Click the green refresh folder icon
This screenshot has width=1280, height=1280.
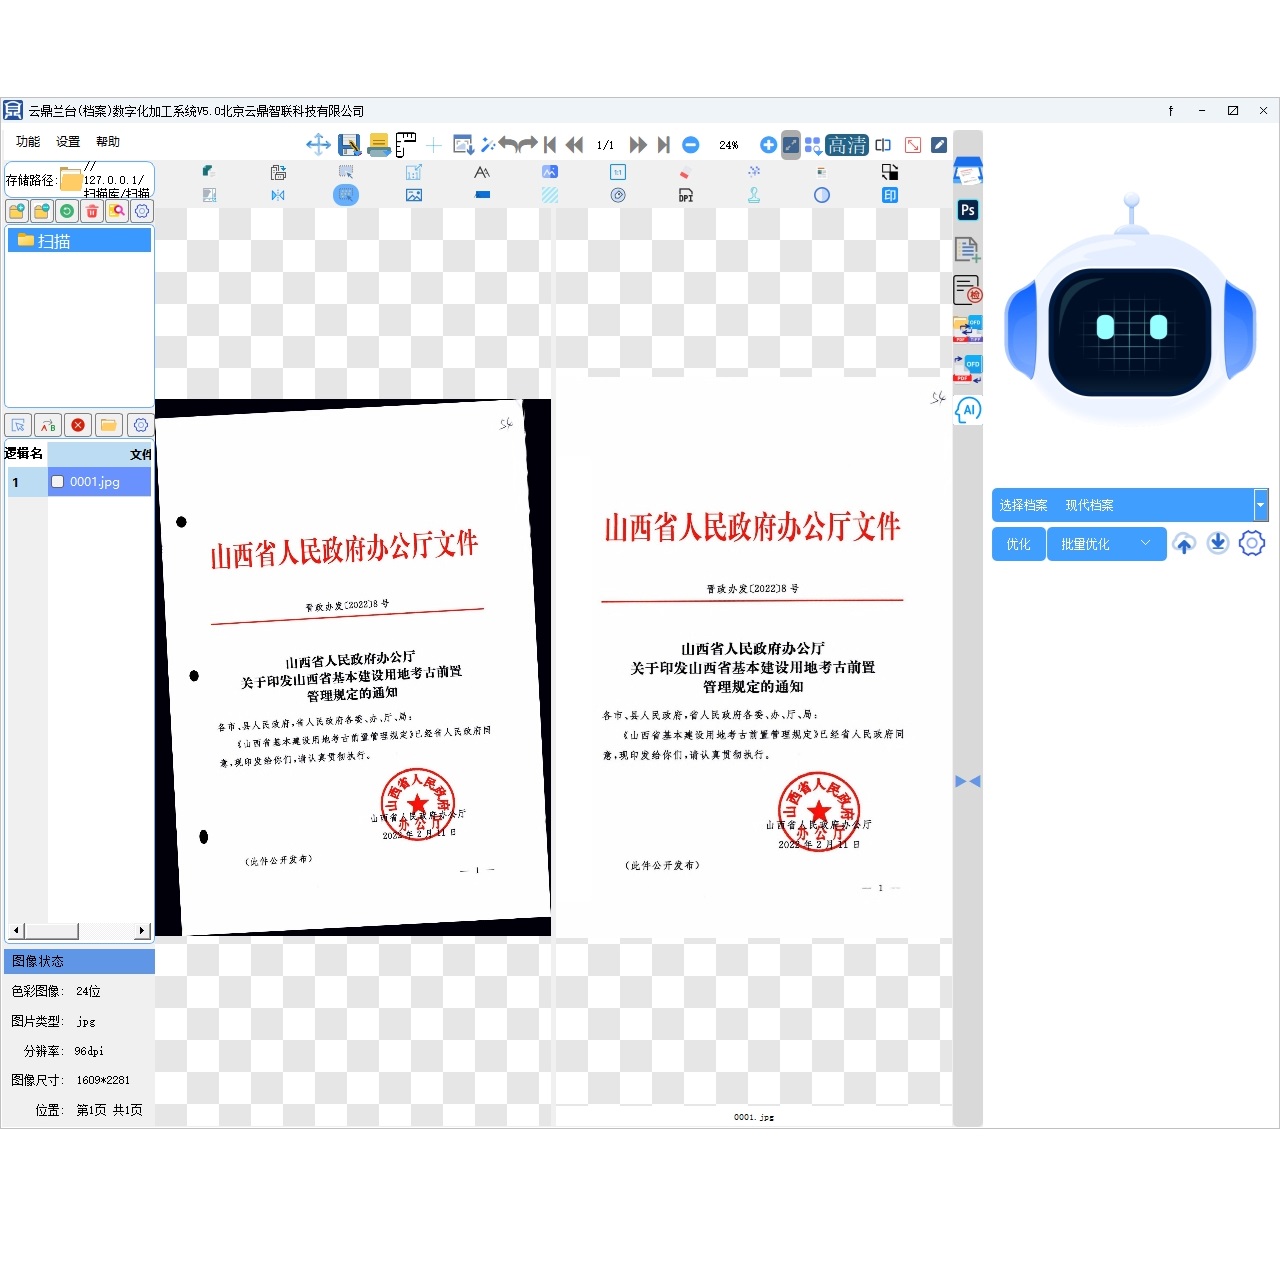tap(67, 211)
